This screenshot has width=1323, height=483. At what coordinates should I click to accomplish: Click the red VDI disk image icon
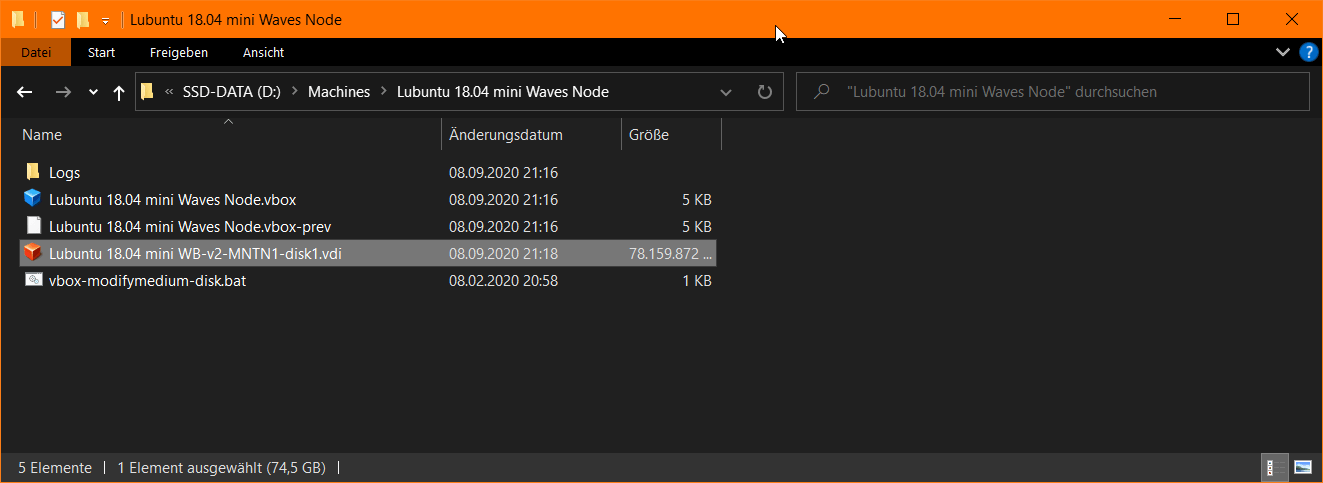(33, 253)
